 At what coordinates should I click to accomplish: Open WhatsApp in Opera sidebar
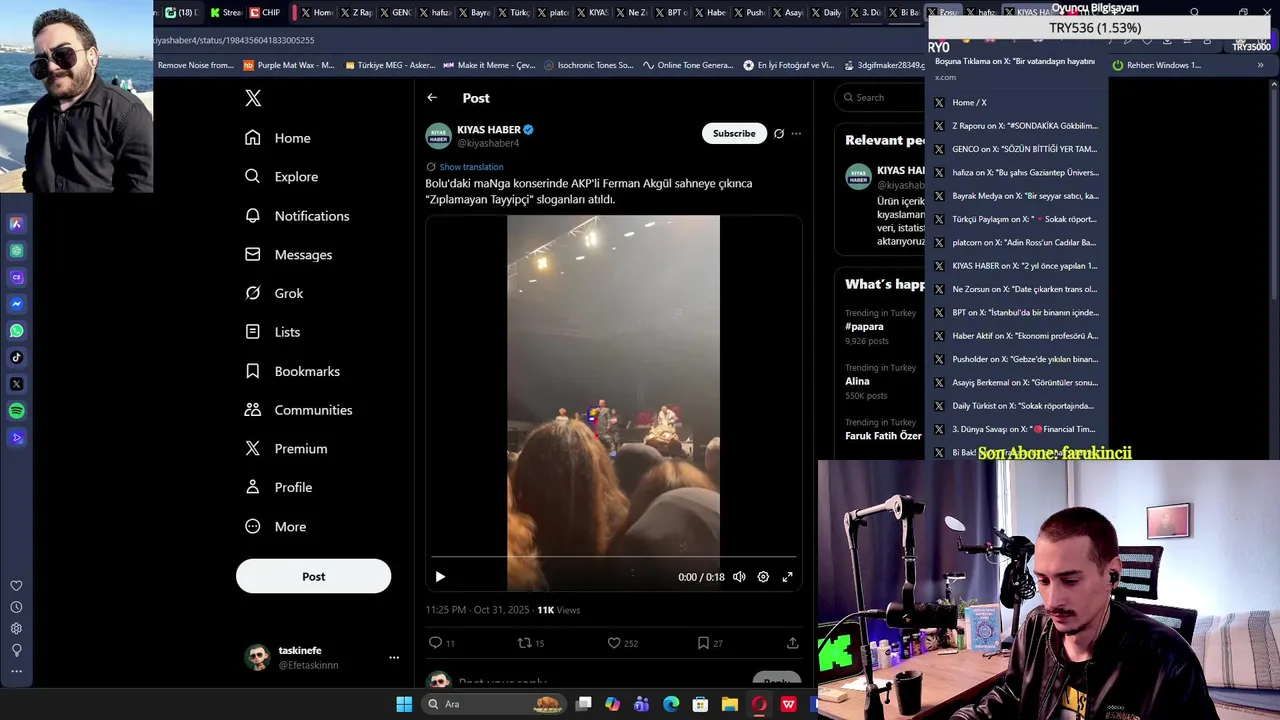pos(16,331)
